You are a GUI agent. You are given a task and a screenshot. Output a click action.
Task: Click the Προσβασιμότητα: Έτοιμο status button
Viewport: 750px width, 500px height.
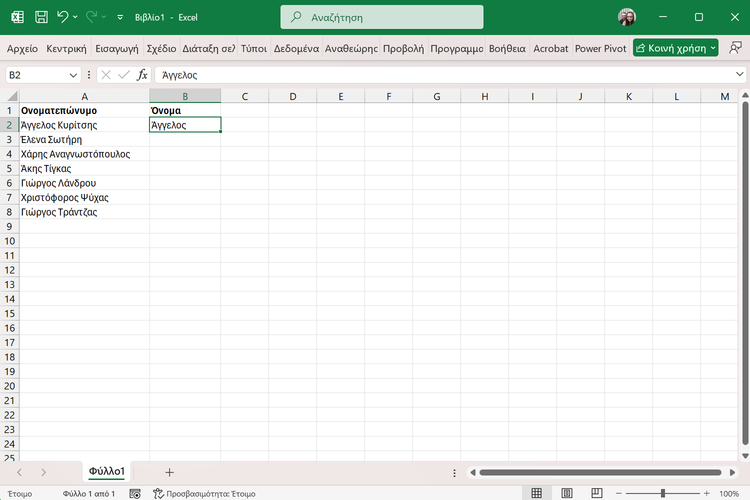[x=205, y=493]
